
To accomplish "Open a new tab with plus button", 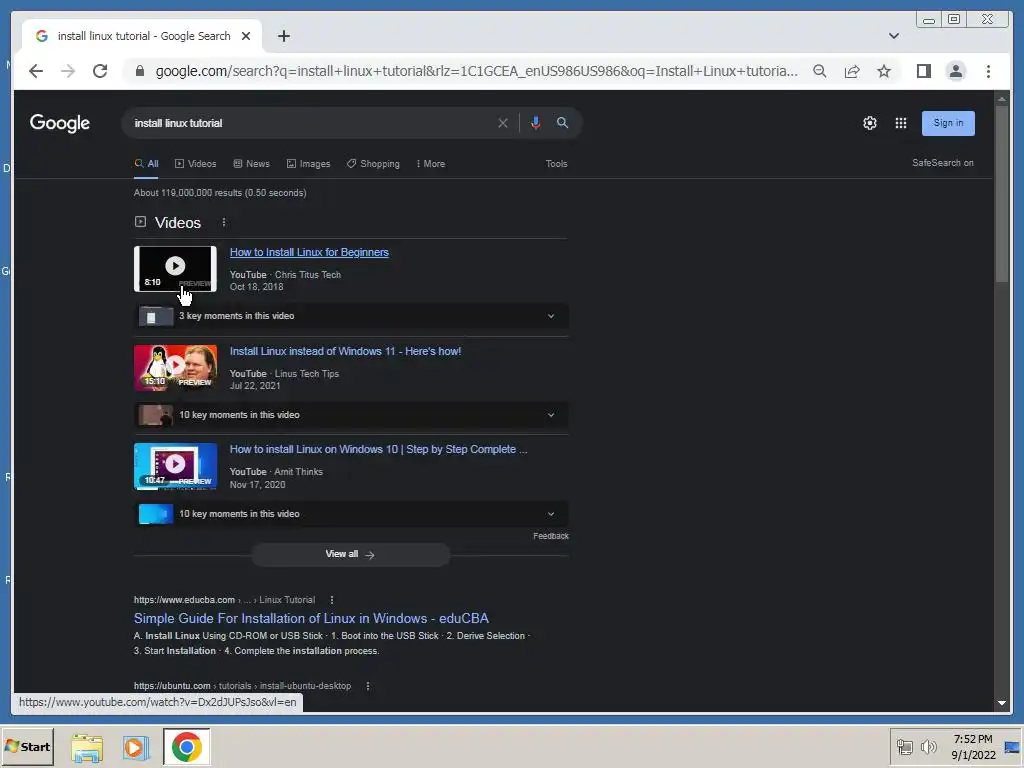I will tap(283, 36).
